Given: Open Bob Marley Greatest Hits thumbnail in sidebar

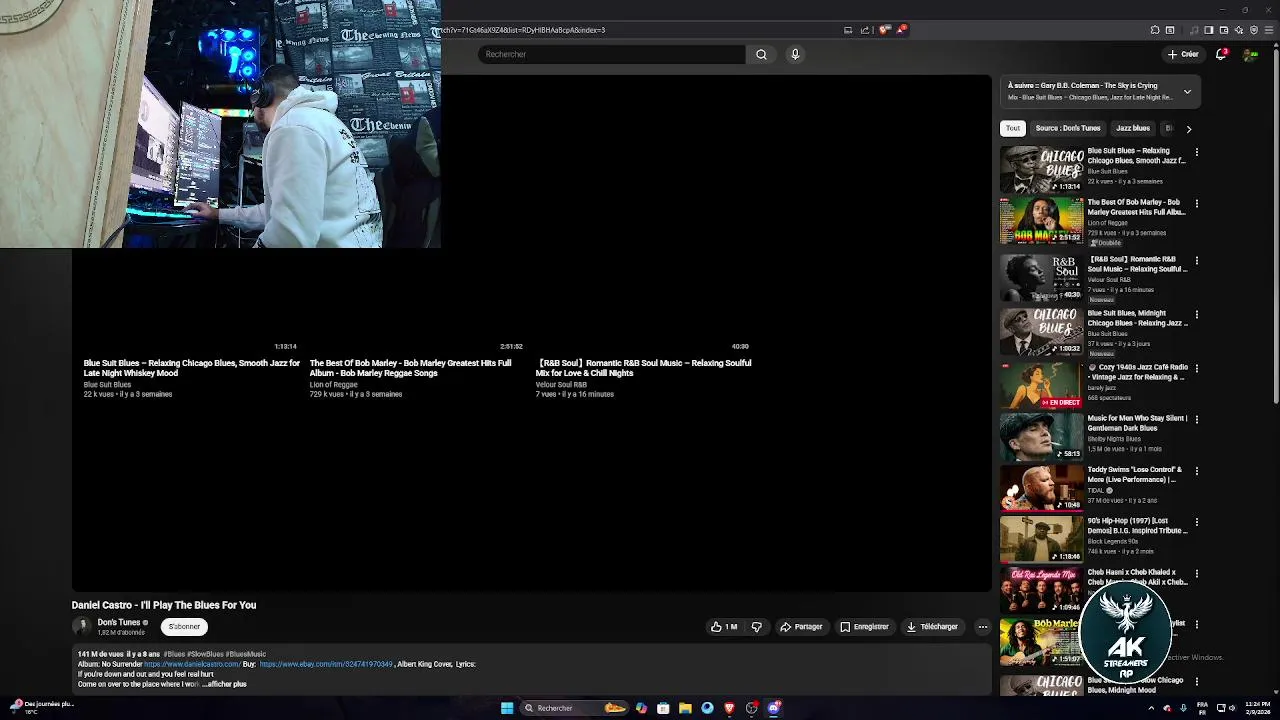Looking at the screenshot, I should 1041,220.
